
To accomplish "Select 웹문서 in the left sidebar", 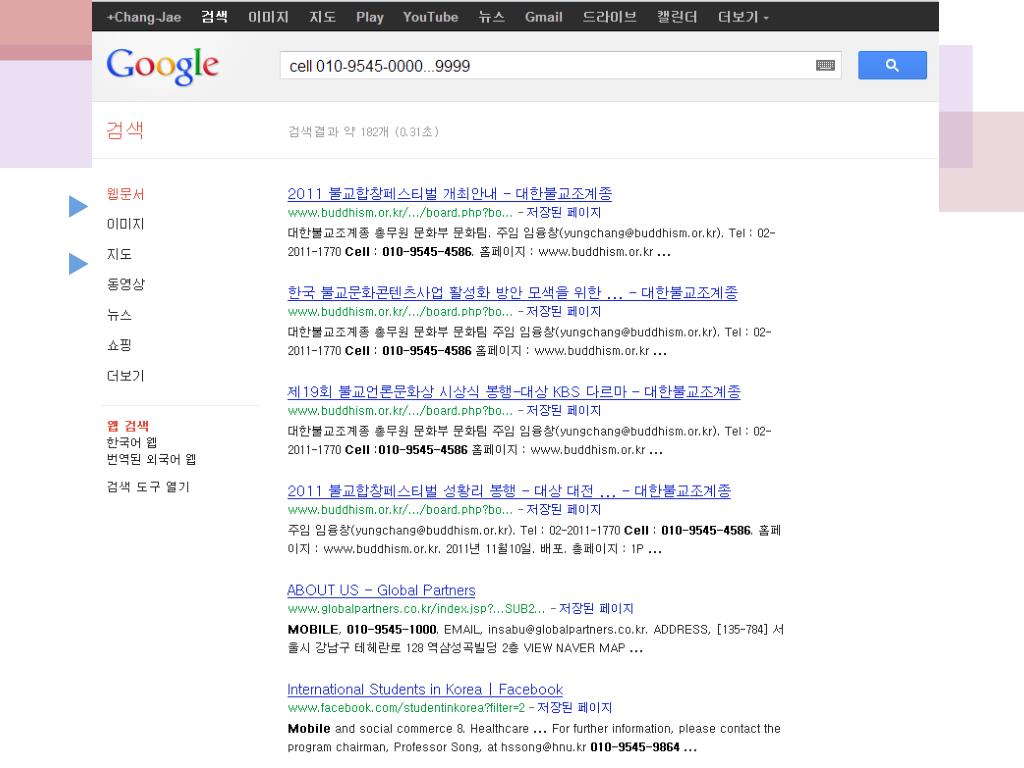I will 125,194.
